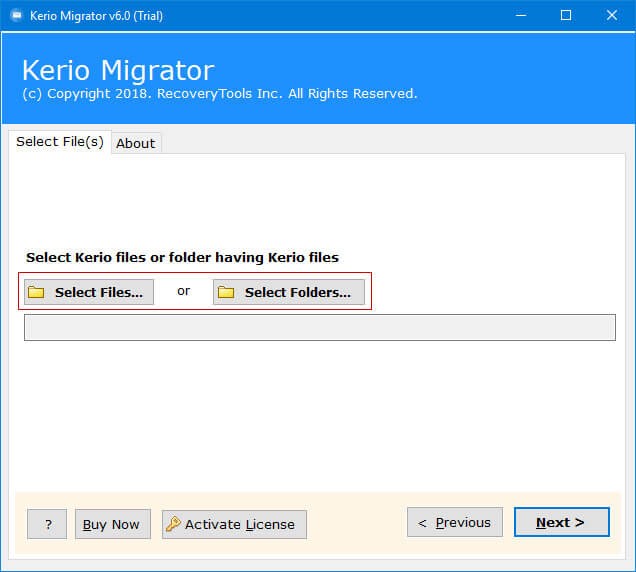Open the Activate License dialog

point(234,524)
